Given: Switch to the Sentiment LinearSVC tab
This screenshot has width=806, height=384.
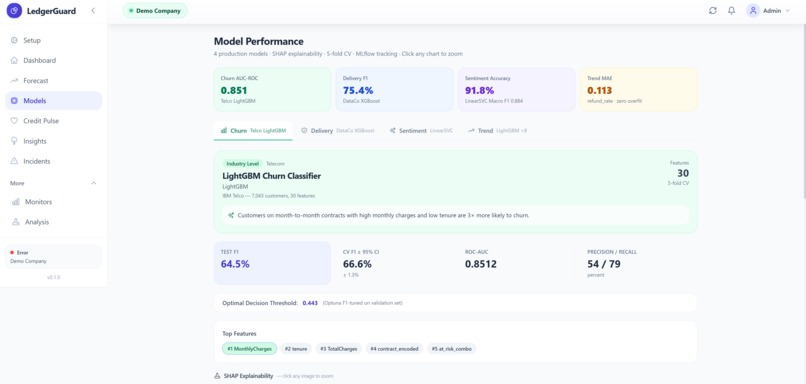Looking at the screenshot, I should (x=421, y=131).
